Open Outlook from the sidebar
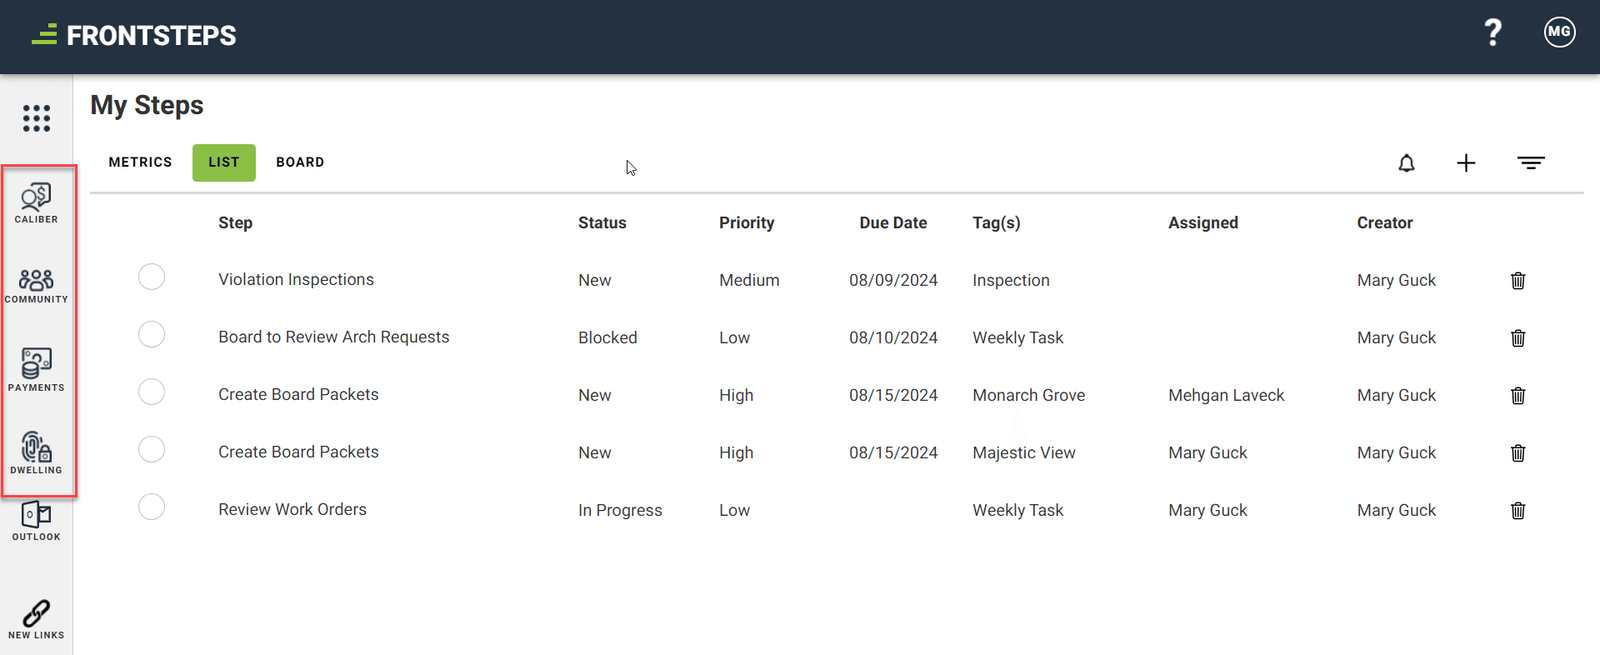The width and height of the screenshot is (1600, 655). point(36,522)
